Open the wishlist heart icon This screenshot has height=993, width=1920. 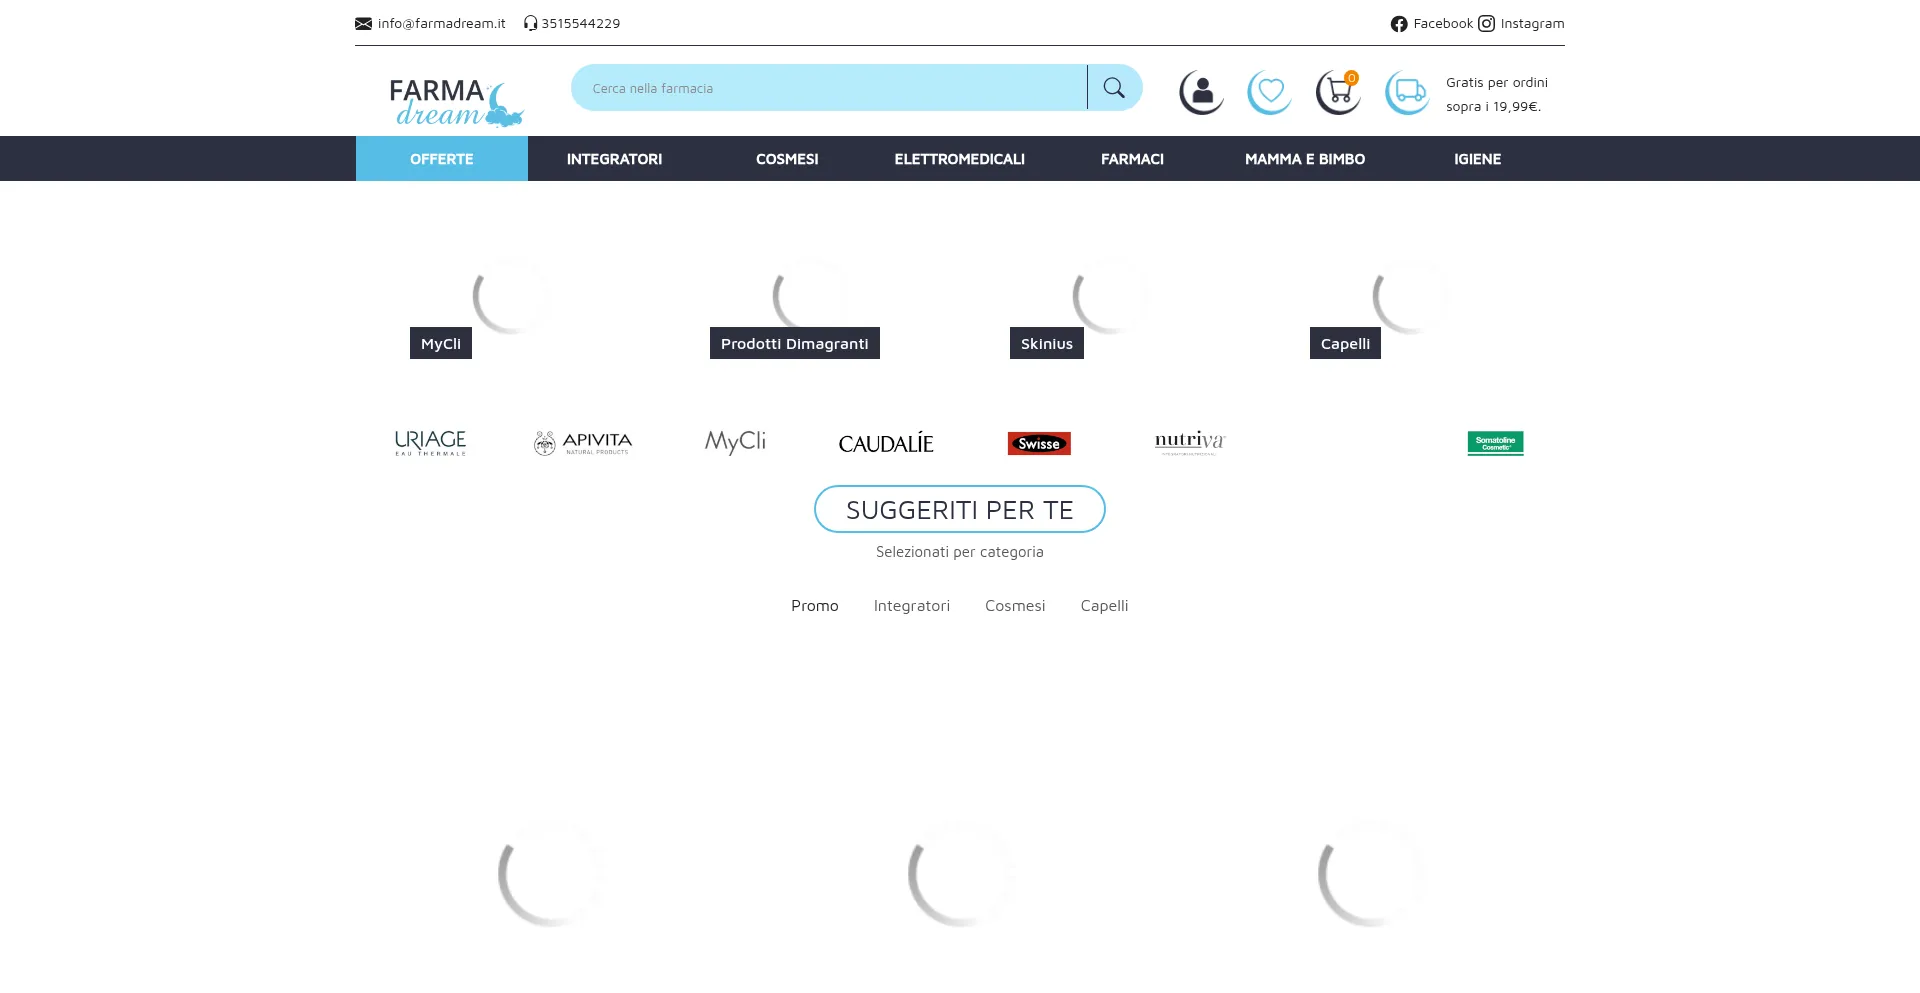click(1270, 92)
